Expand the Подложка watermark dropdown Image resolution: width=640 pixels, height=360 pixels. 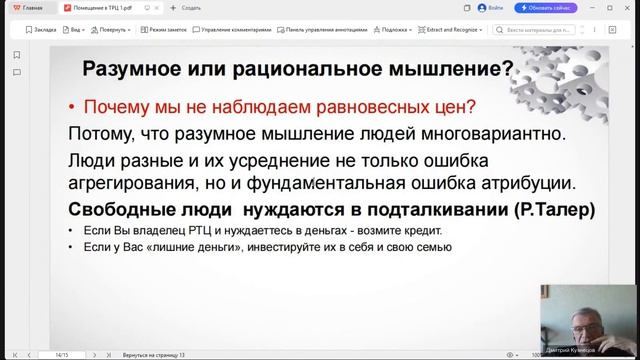click(x=393, y=30)
